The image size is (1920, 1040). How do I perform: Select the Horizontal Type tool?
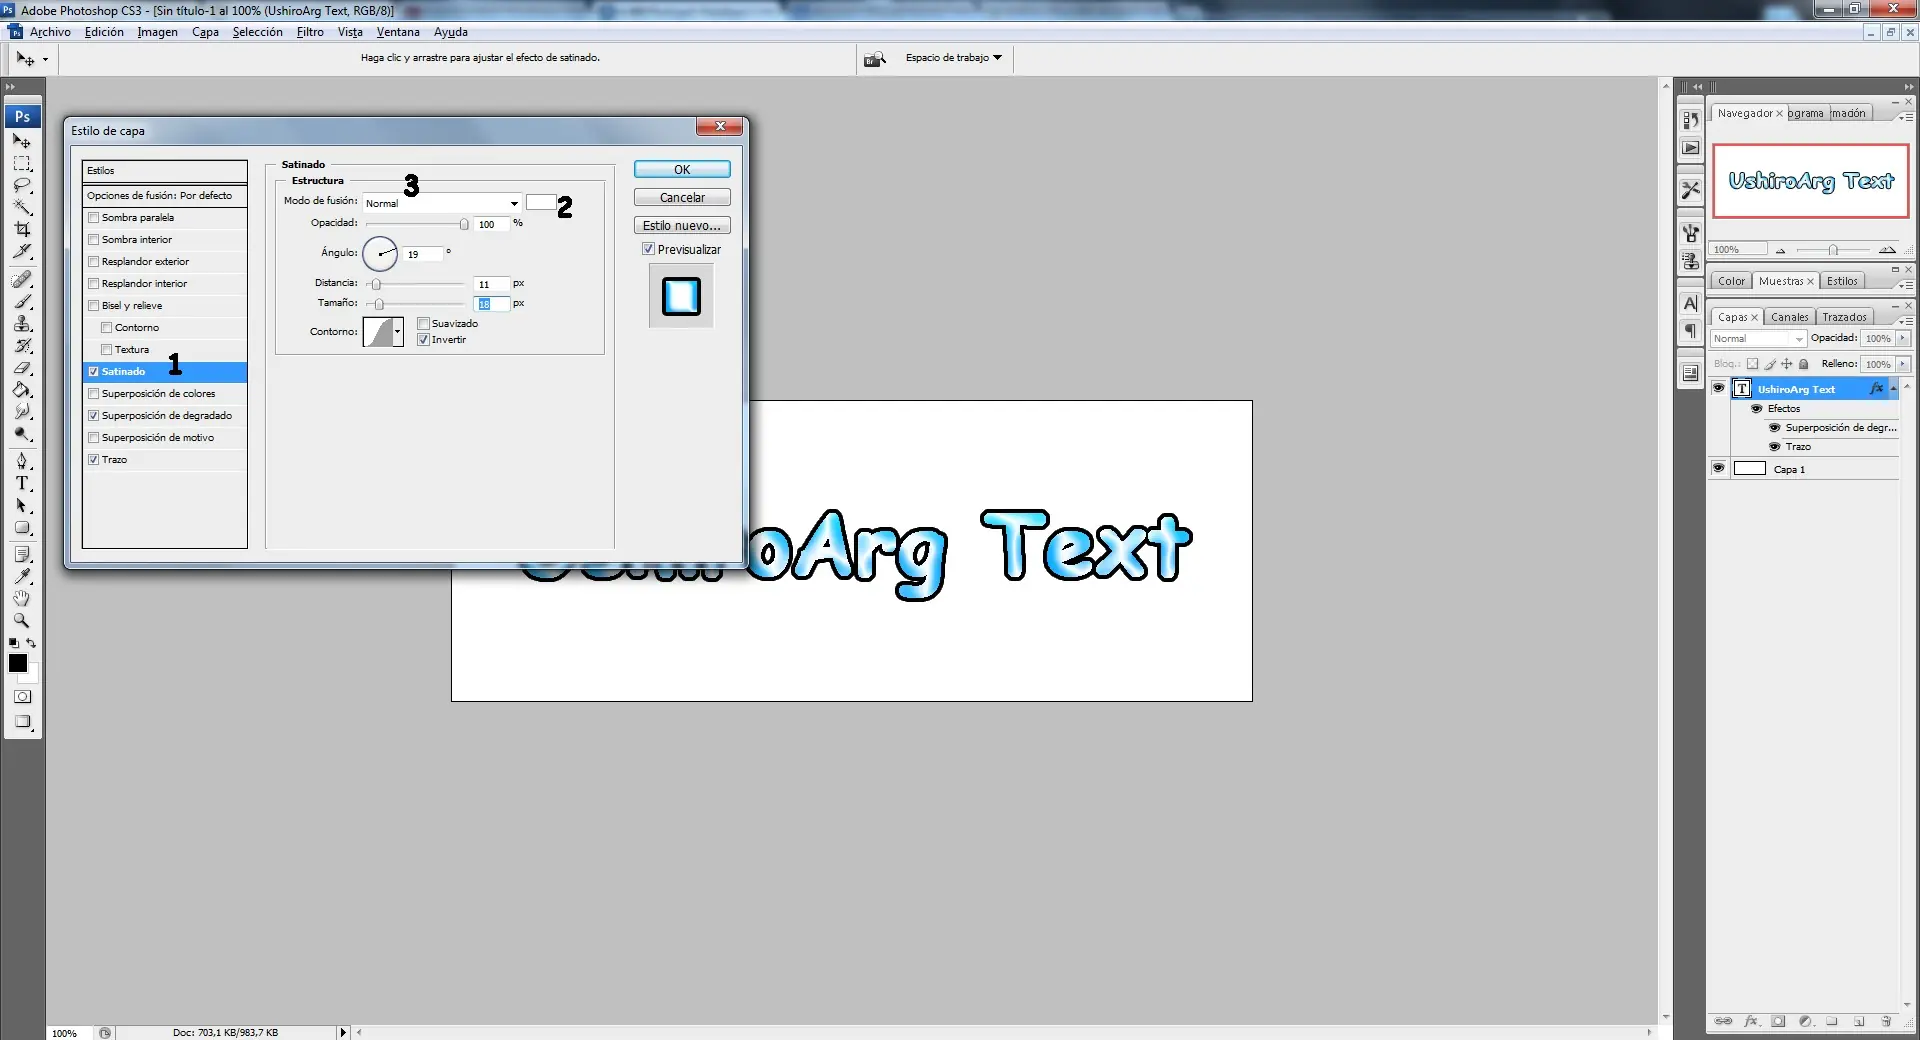[x=22, y=483]
